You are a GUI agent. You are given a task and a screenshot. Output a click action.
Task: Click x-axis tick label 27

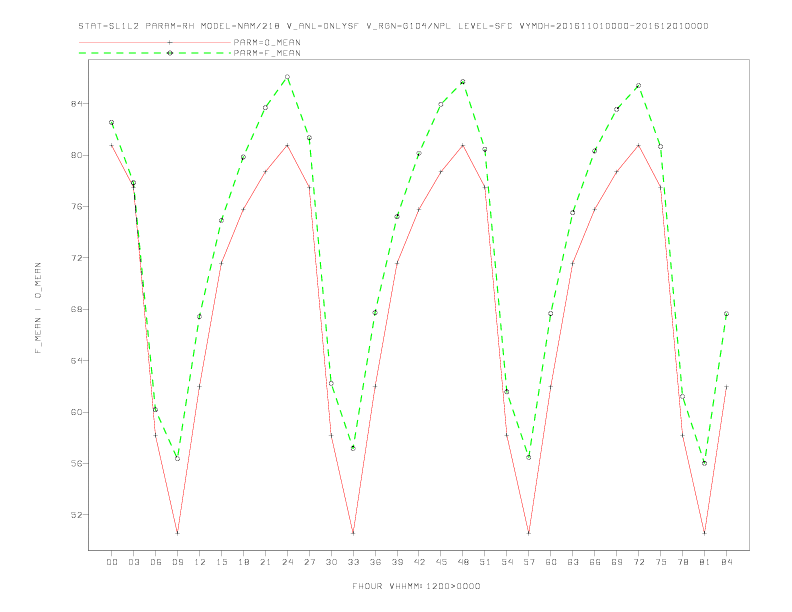309,562
